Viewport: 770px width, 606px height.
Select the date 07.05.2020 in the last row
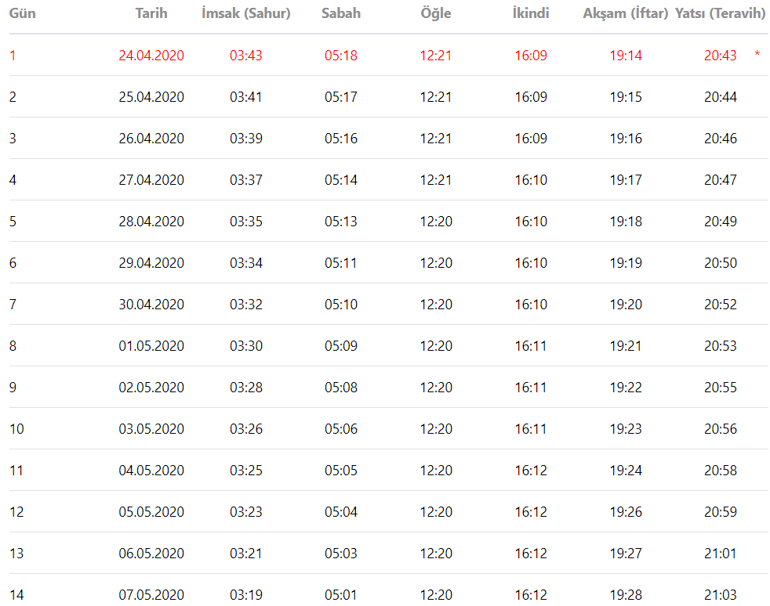click(151, 595)
